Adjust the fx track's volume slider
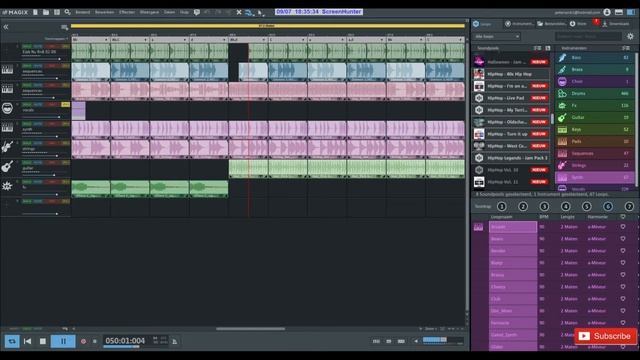Screen dimensions: 640x360 coord(41,194)
